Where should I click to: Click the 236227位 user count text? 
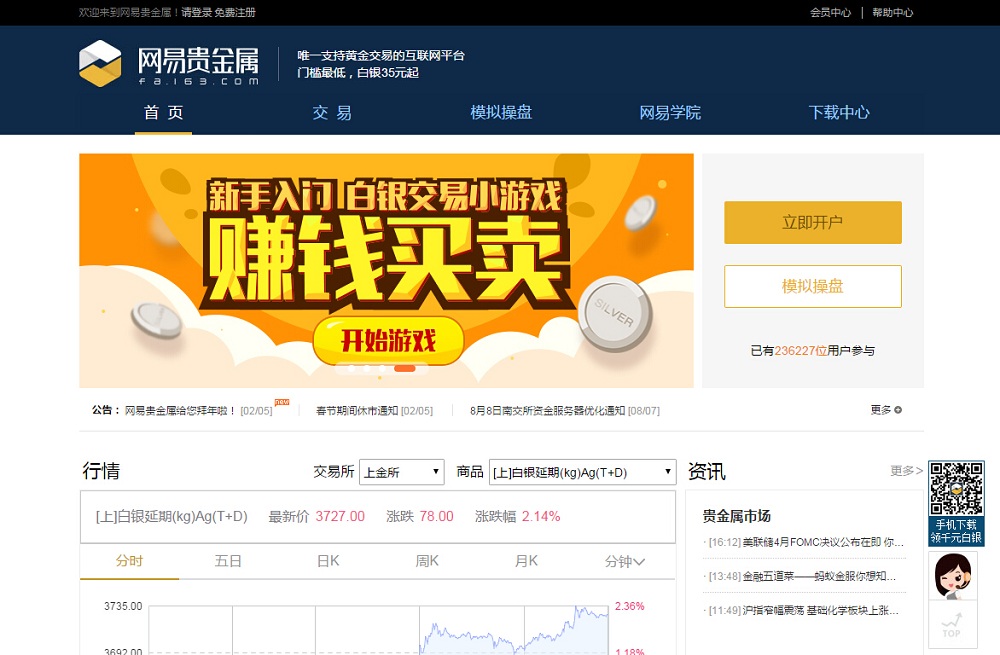800,351
